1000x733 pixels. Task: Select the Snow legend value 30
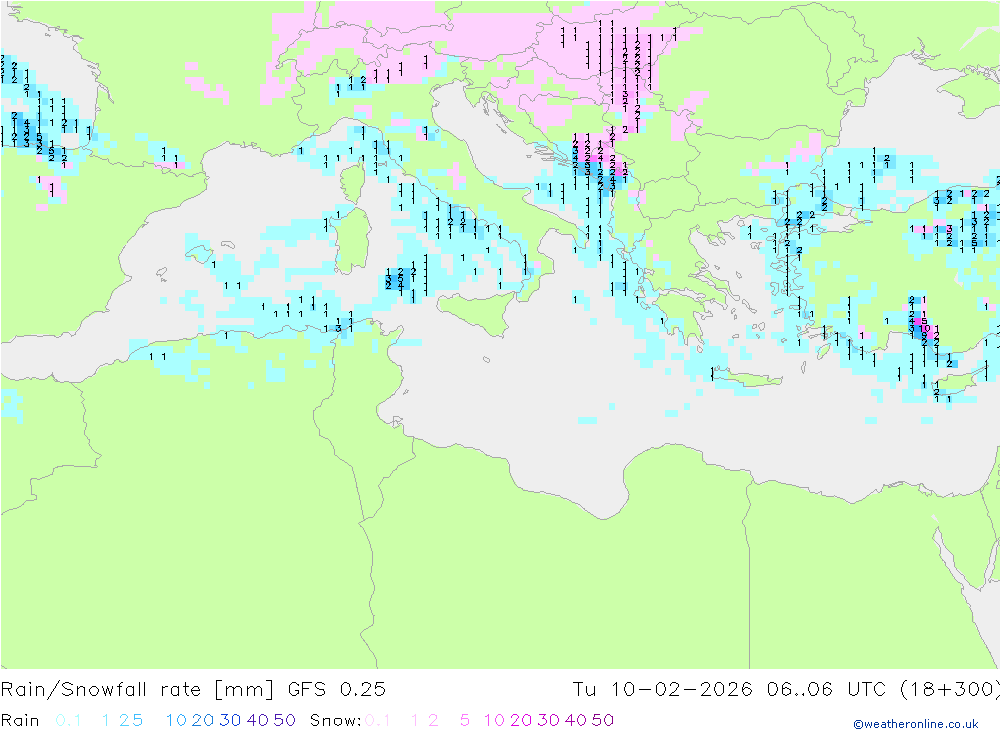(548, 720)
